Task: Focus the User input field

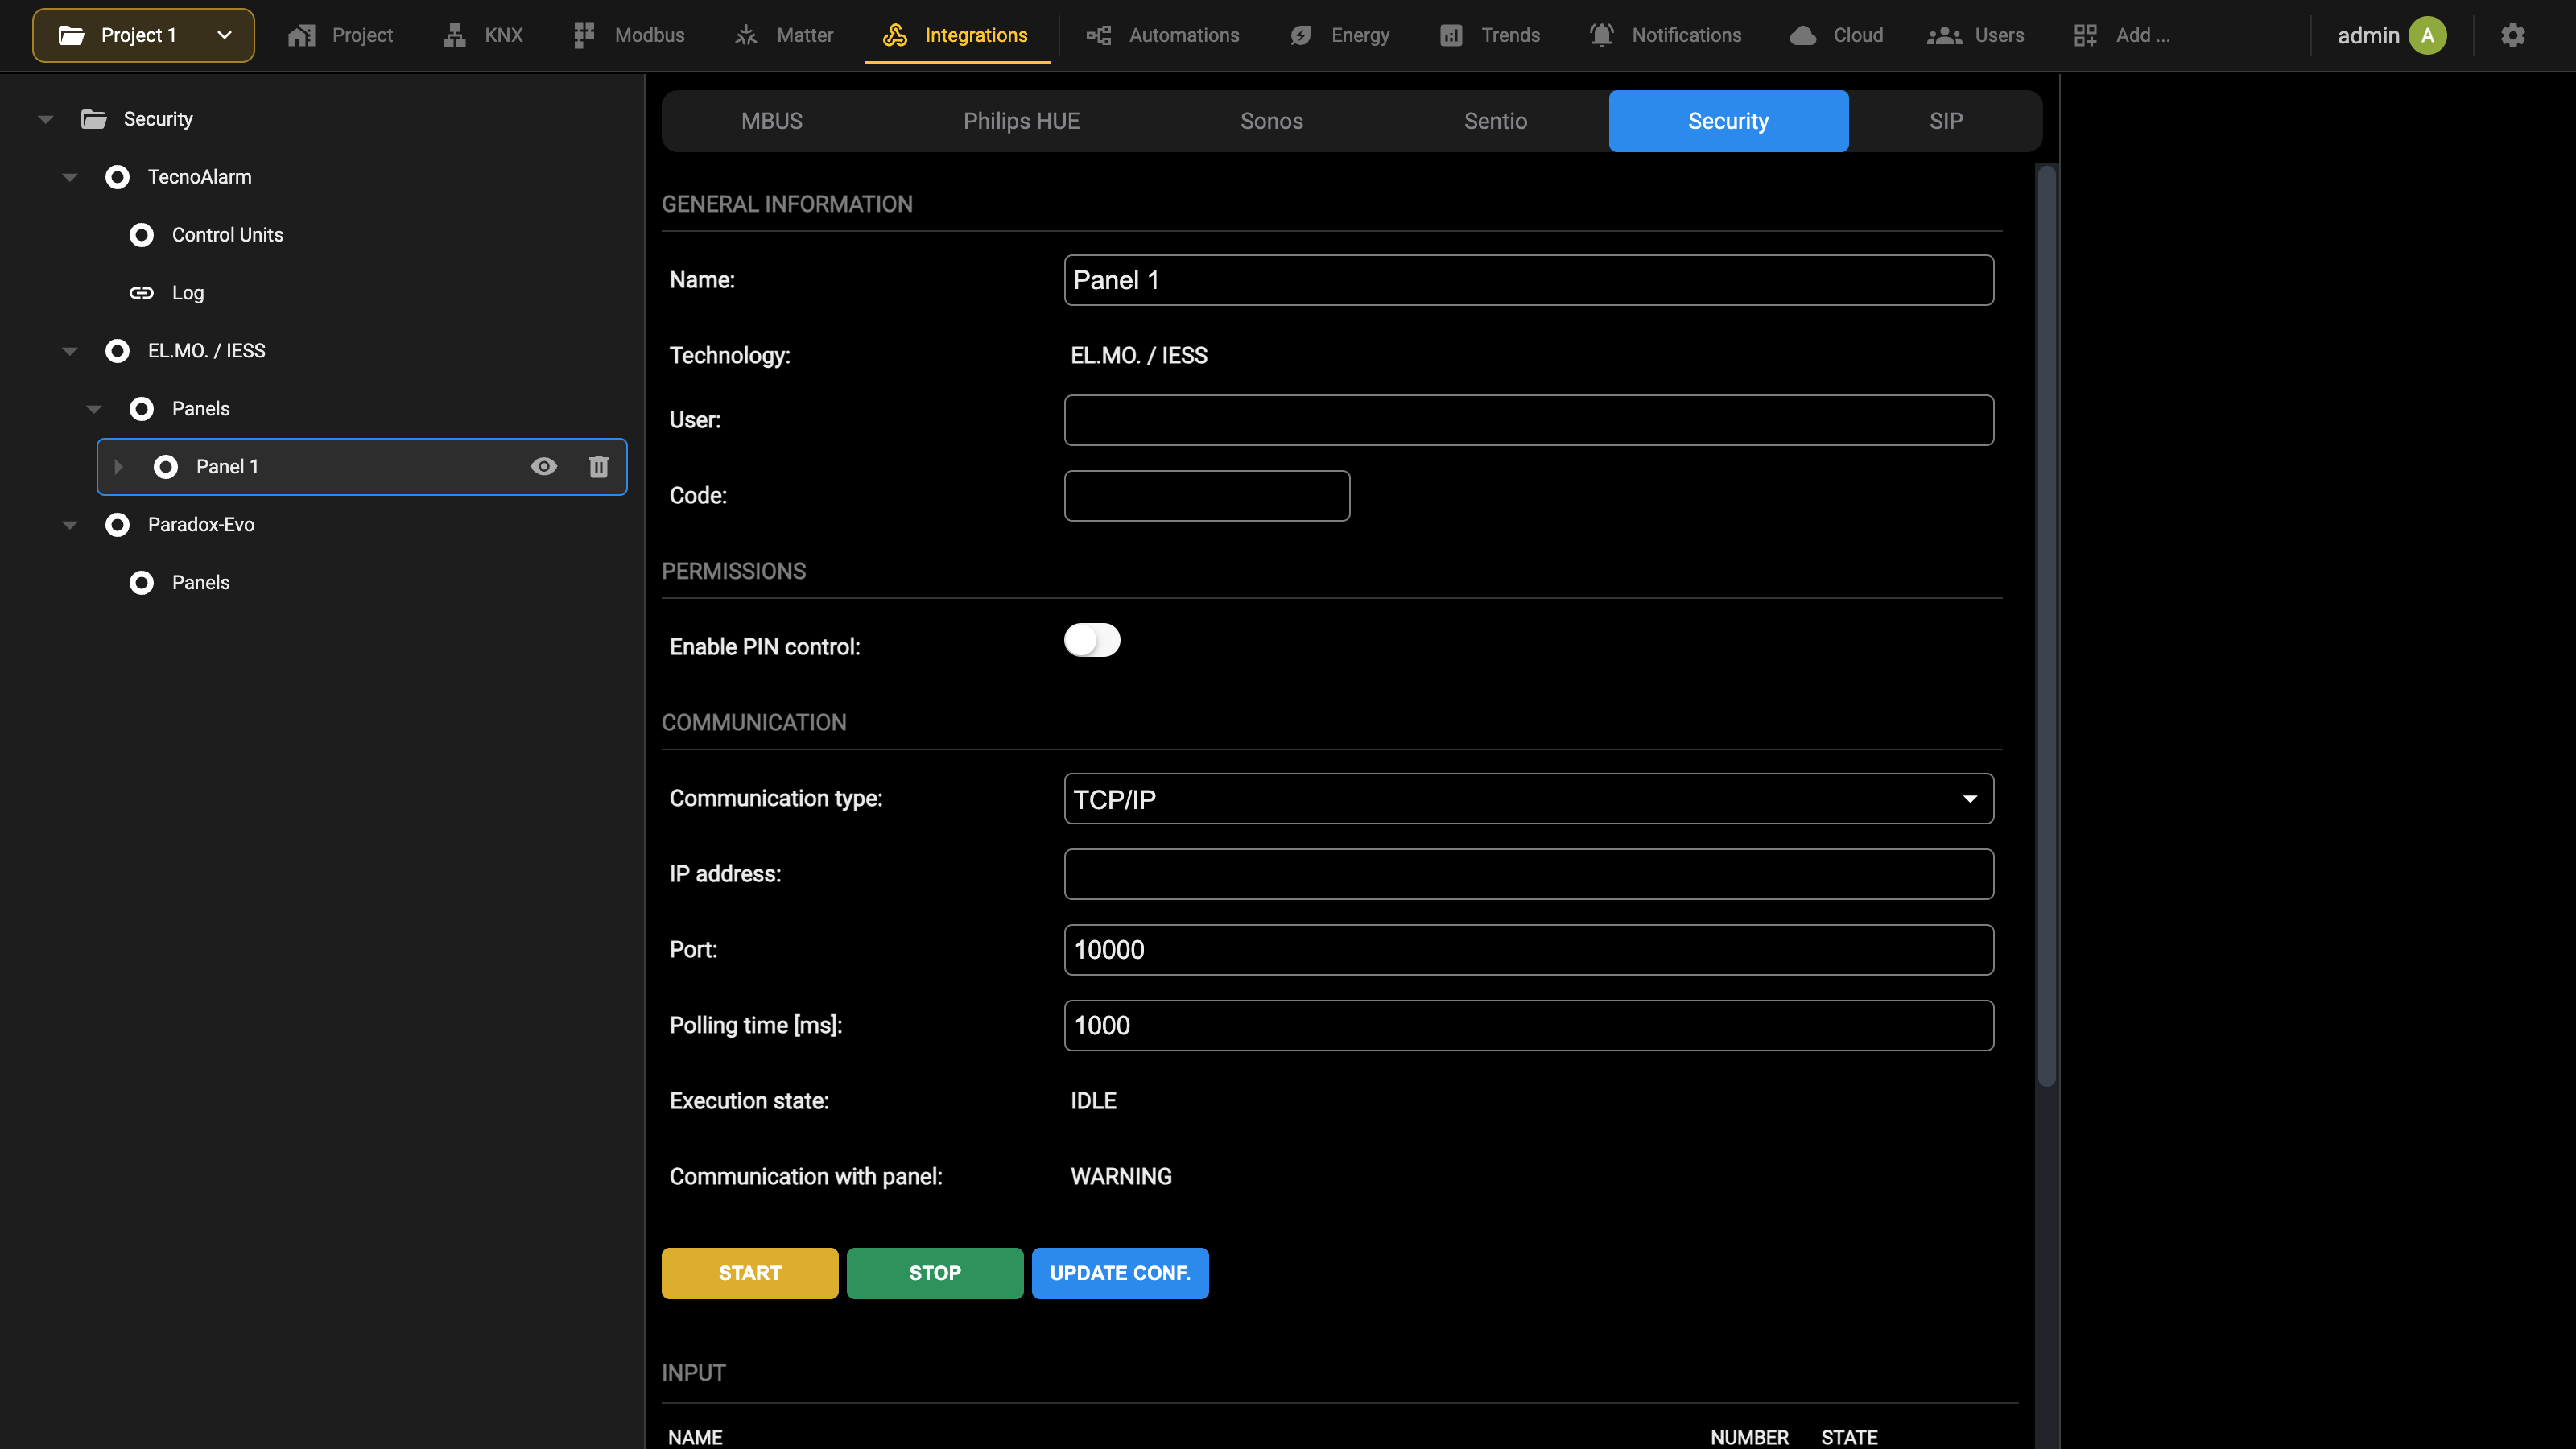Action: 1529,420
